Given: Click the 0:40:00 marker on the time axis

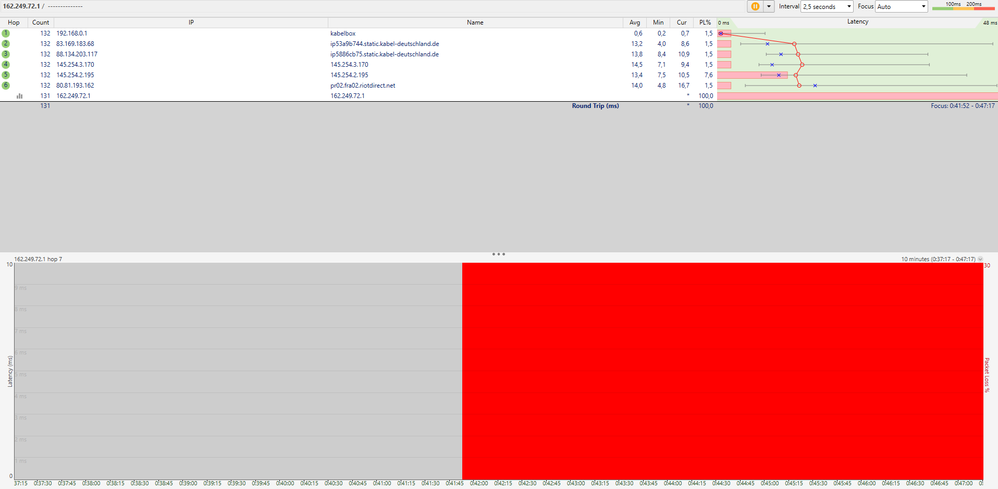Looking at the screenshot, I should (x=285, y=483).
